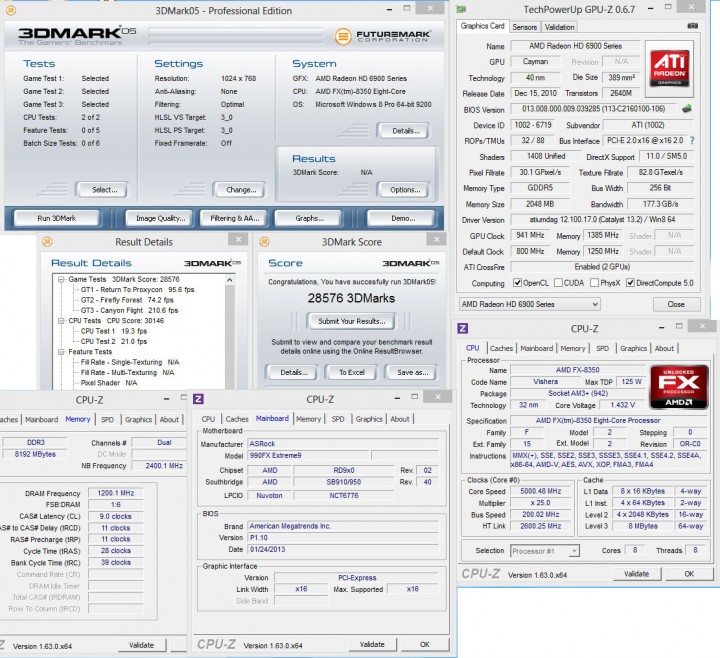This screenshot has height=658, width=720.
Task: Select the Pixel Shader N/A row
Action: (x=109, y=382)
